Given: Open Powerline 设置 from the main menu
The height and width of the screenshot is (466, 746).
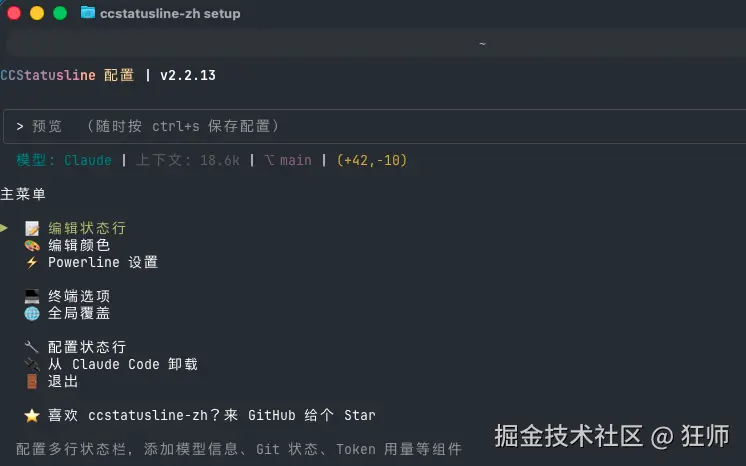Looking at the screenshot, I should click(x=103, y=262).
